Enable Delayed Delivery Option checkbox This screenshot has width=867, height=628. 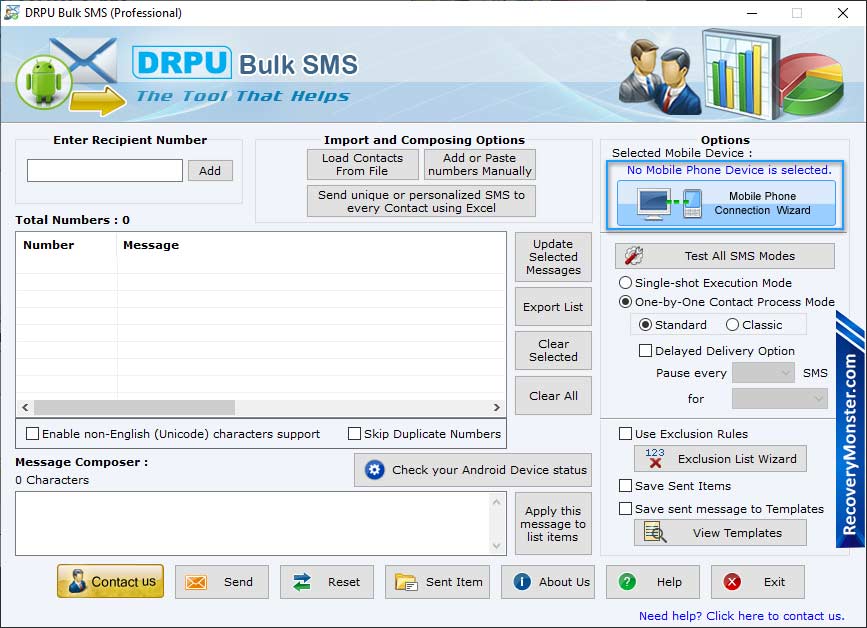point(645,350)
